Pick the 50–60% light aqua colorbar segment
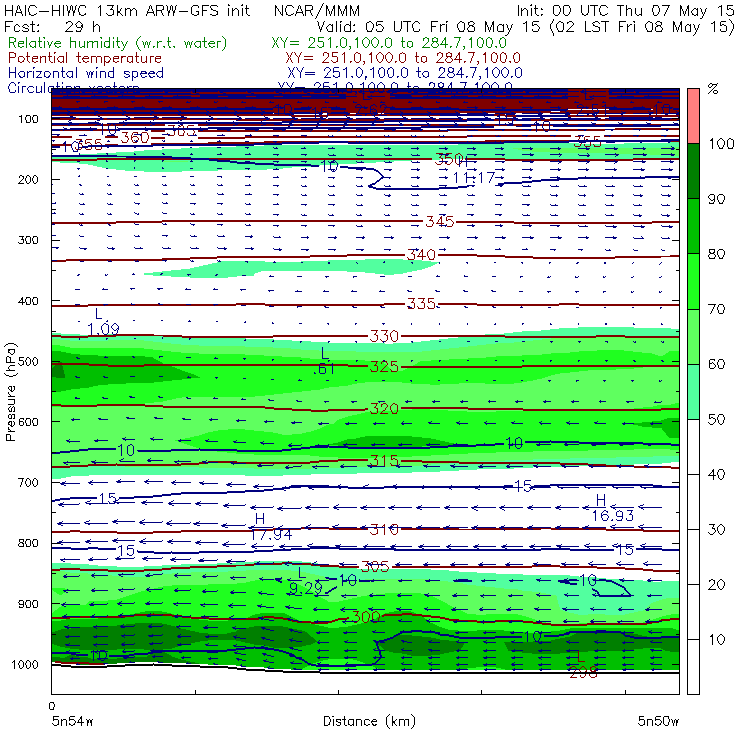 [x=693, y=391]
